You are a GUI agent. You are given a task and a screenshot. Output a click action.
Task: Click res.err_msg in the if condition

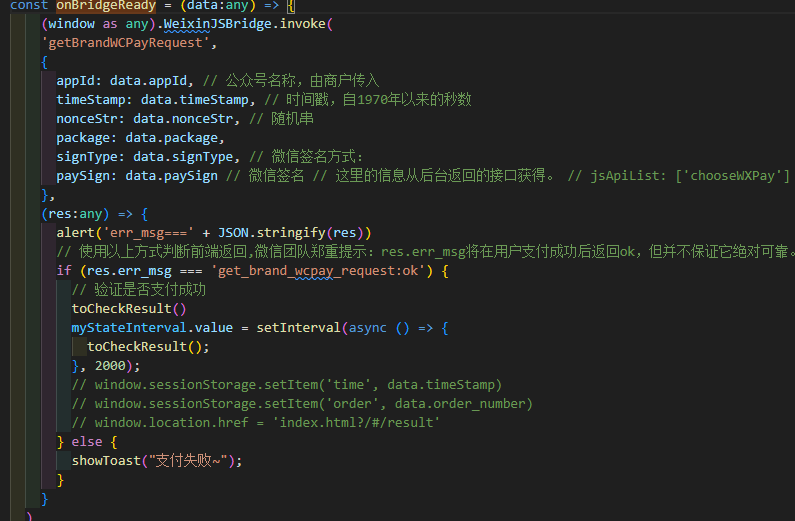point(129,271)
